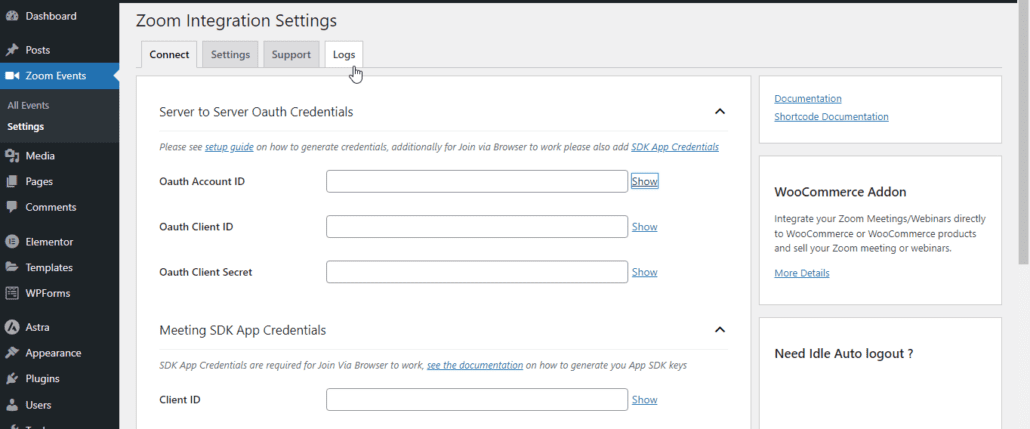The image size is (1030, 429).
Task: Show the Oauth Client Secret value
Action: click(644, 272)
